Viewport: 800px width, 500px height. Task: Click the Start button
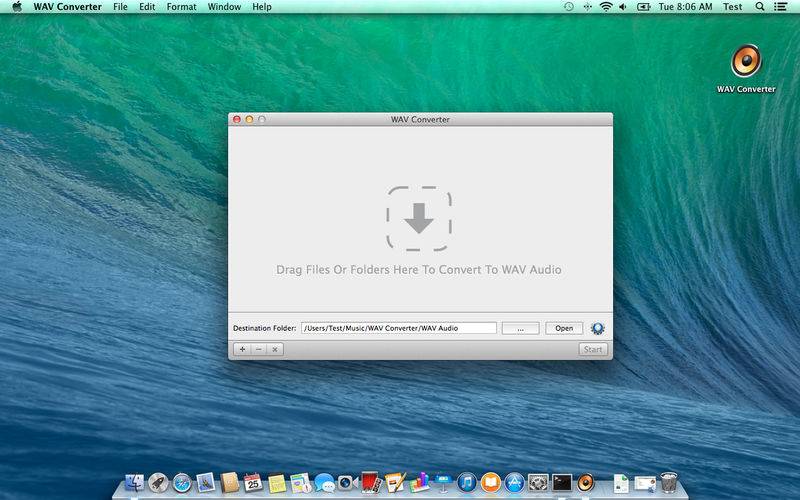click(593, 349)
